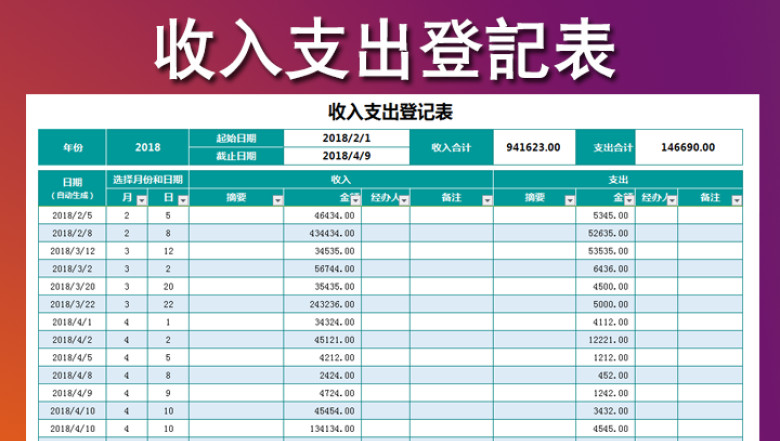Select date cell 2018/3/12

(72, 251)
